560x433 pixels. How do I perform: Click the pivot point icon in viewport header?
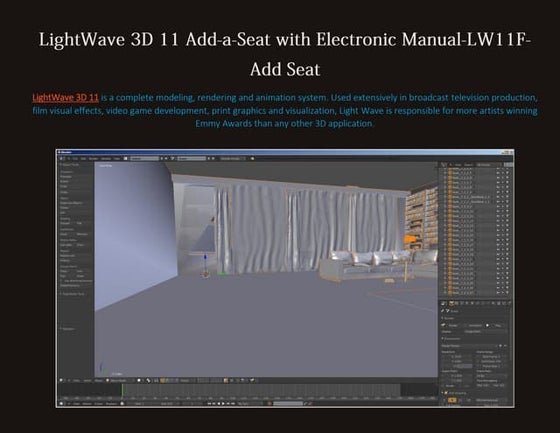click(149, 380)
